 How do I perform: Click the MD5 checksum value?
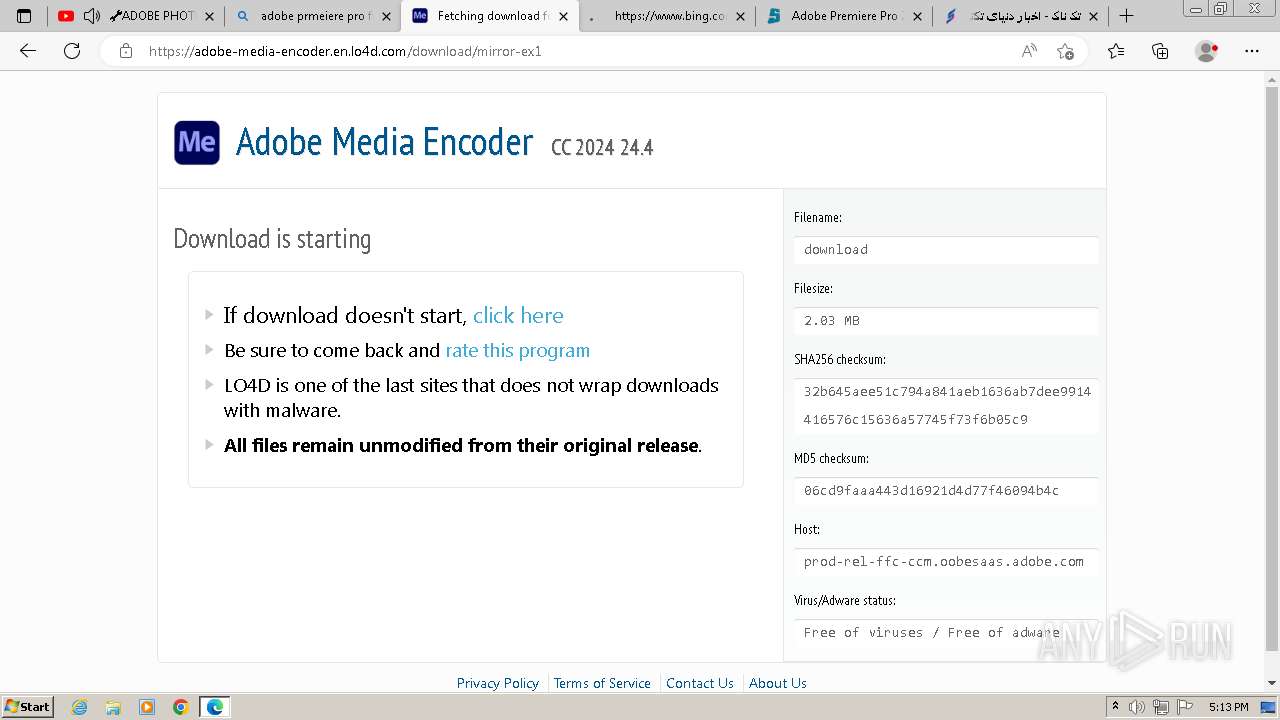click(946, 490)
